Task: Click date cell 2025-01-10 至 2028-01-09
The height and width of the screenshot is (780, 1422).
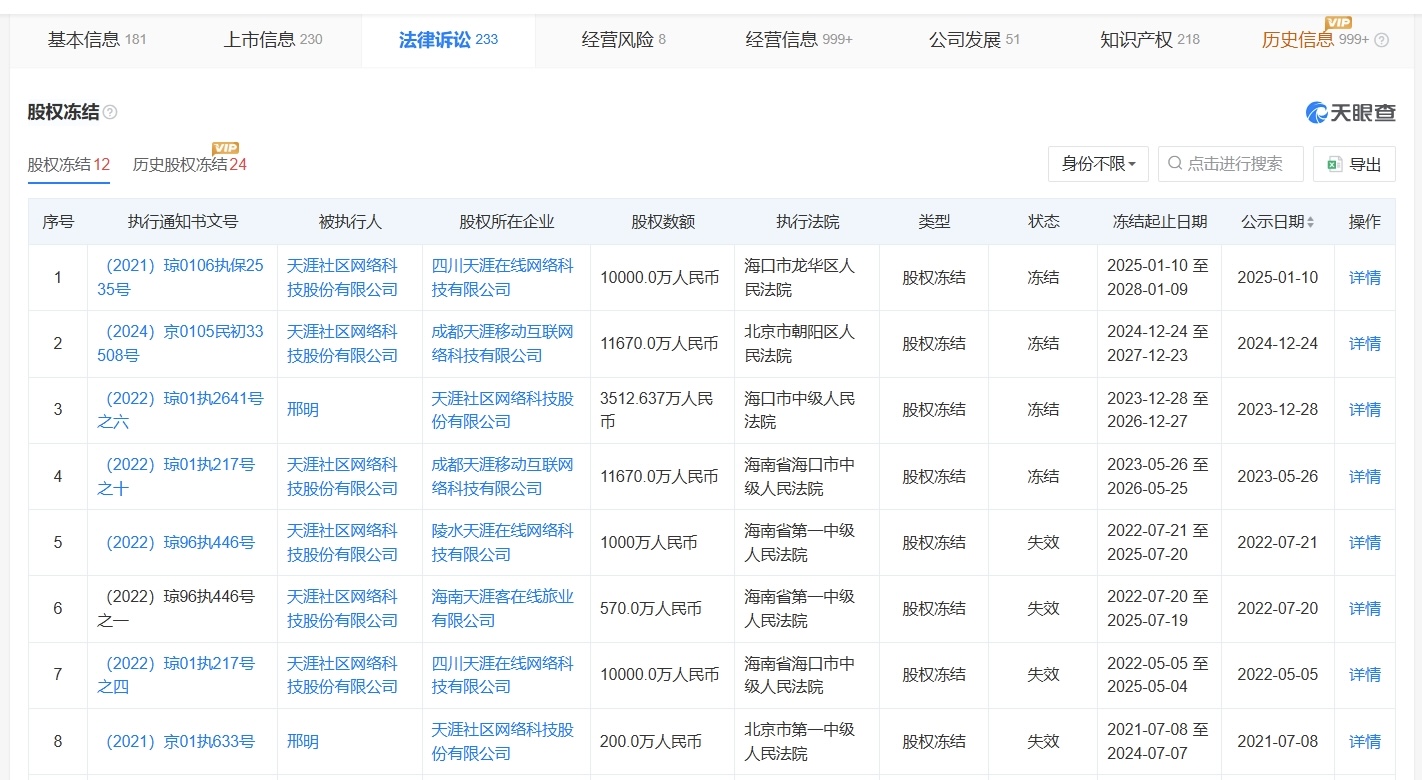Action: click(x=1158, y=278)
